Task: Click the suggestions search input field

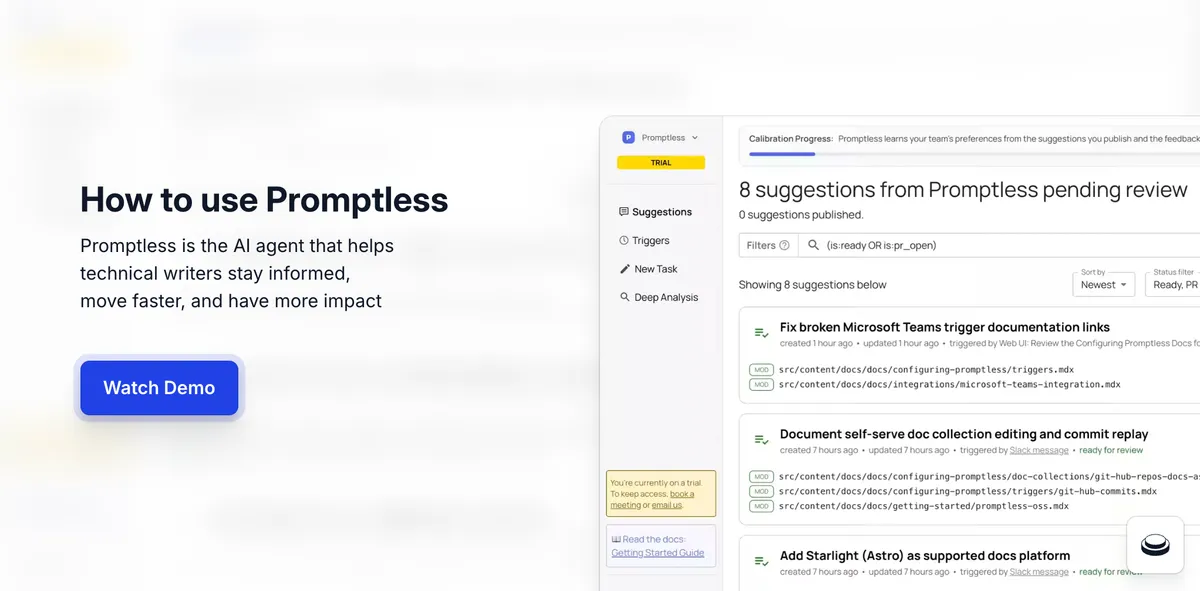Action: 1000,245
